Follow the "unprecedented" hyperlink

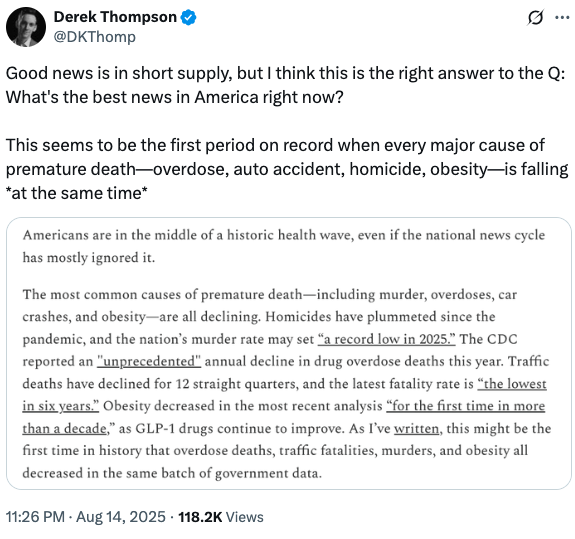coord(149,361)
